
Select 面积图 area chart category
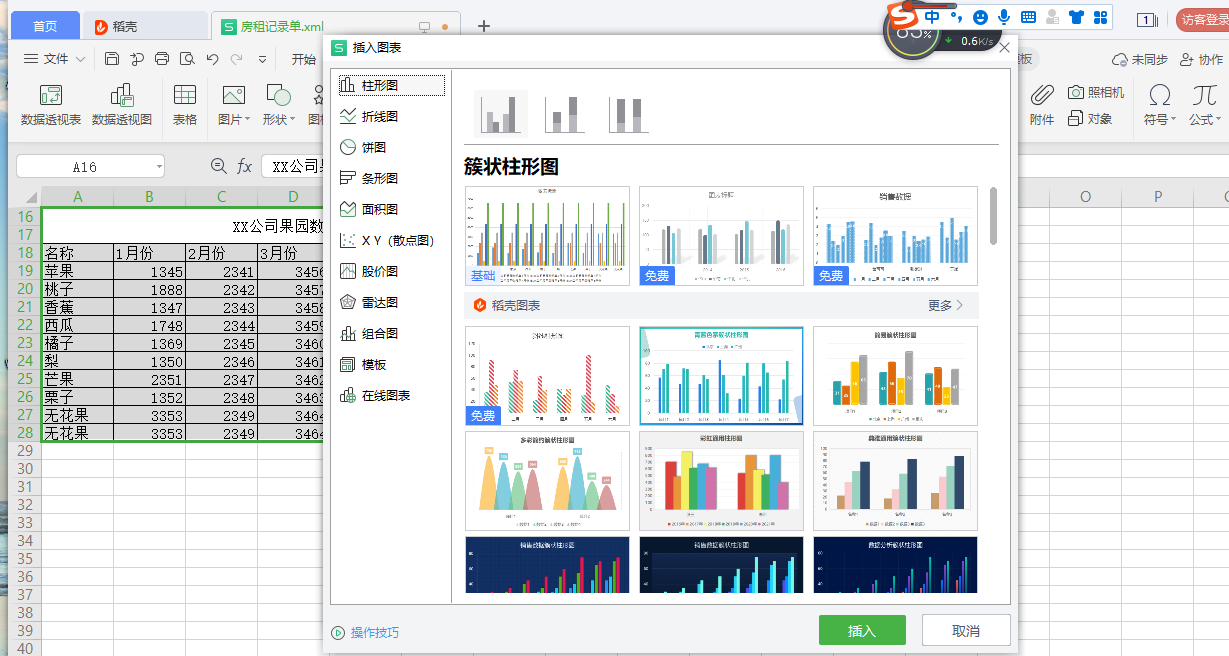pyautogui.click(x=369, y=210)
